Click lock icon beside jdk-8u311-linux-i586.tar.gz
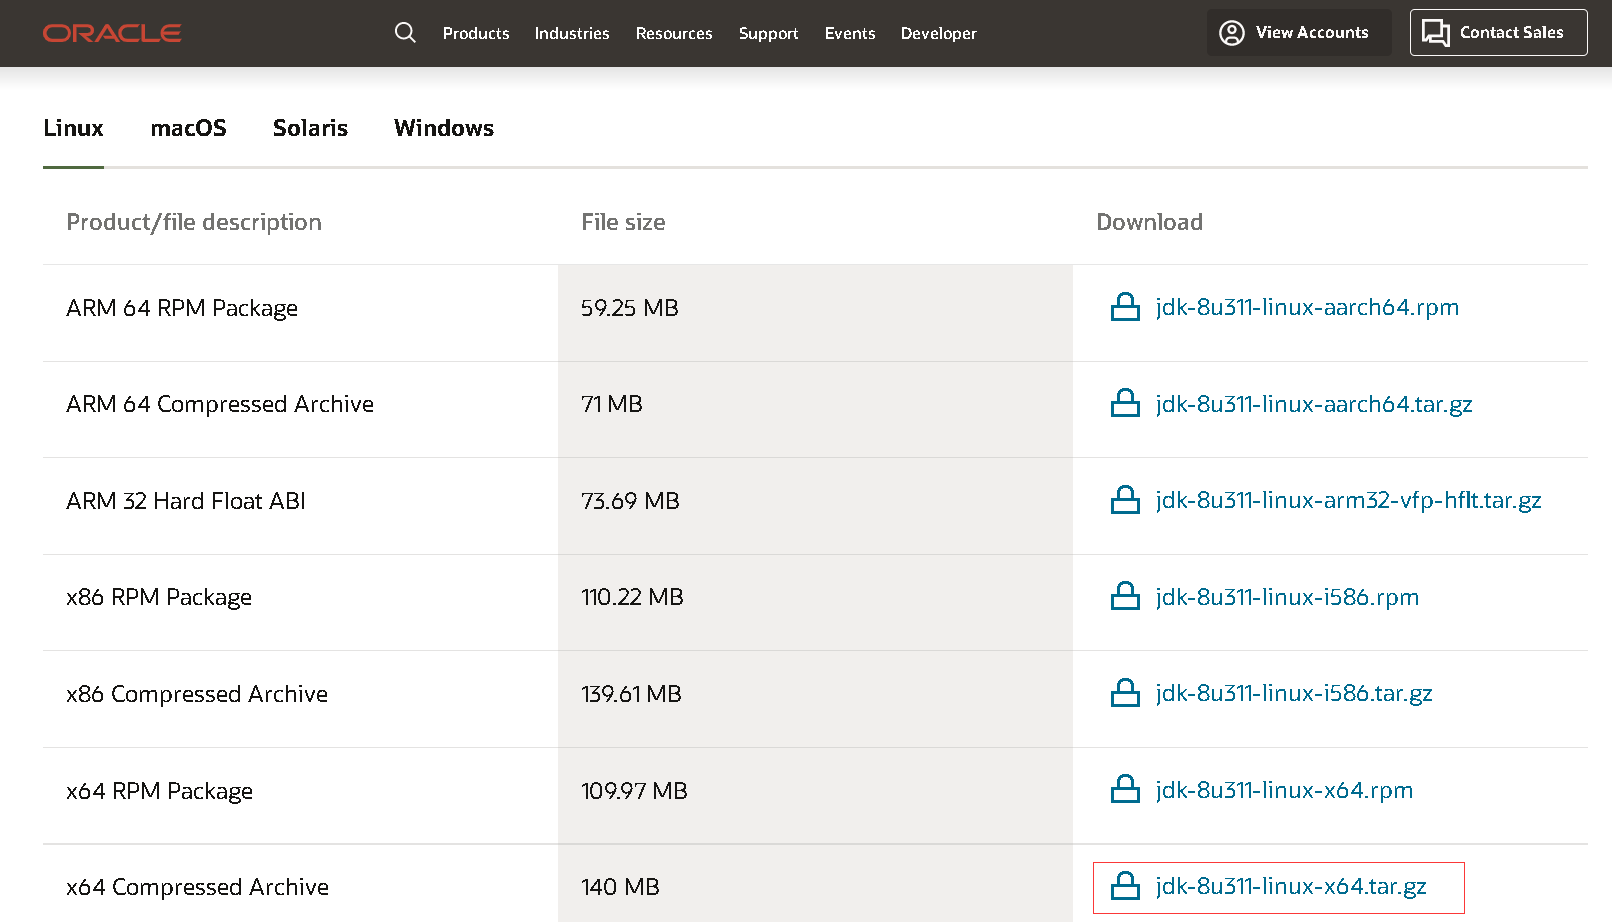The image size is (1612, 922). (1126, 693)
